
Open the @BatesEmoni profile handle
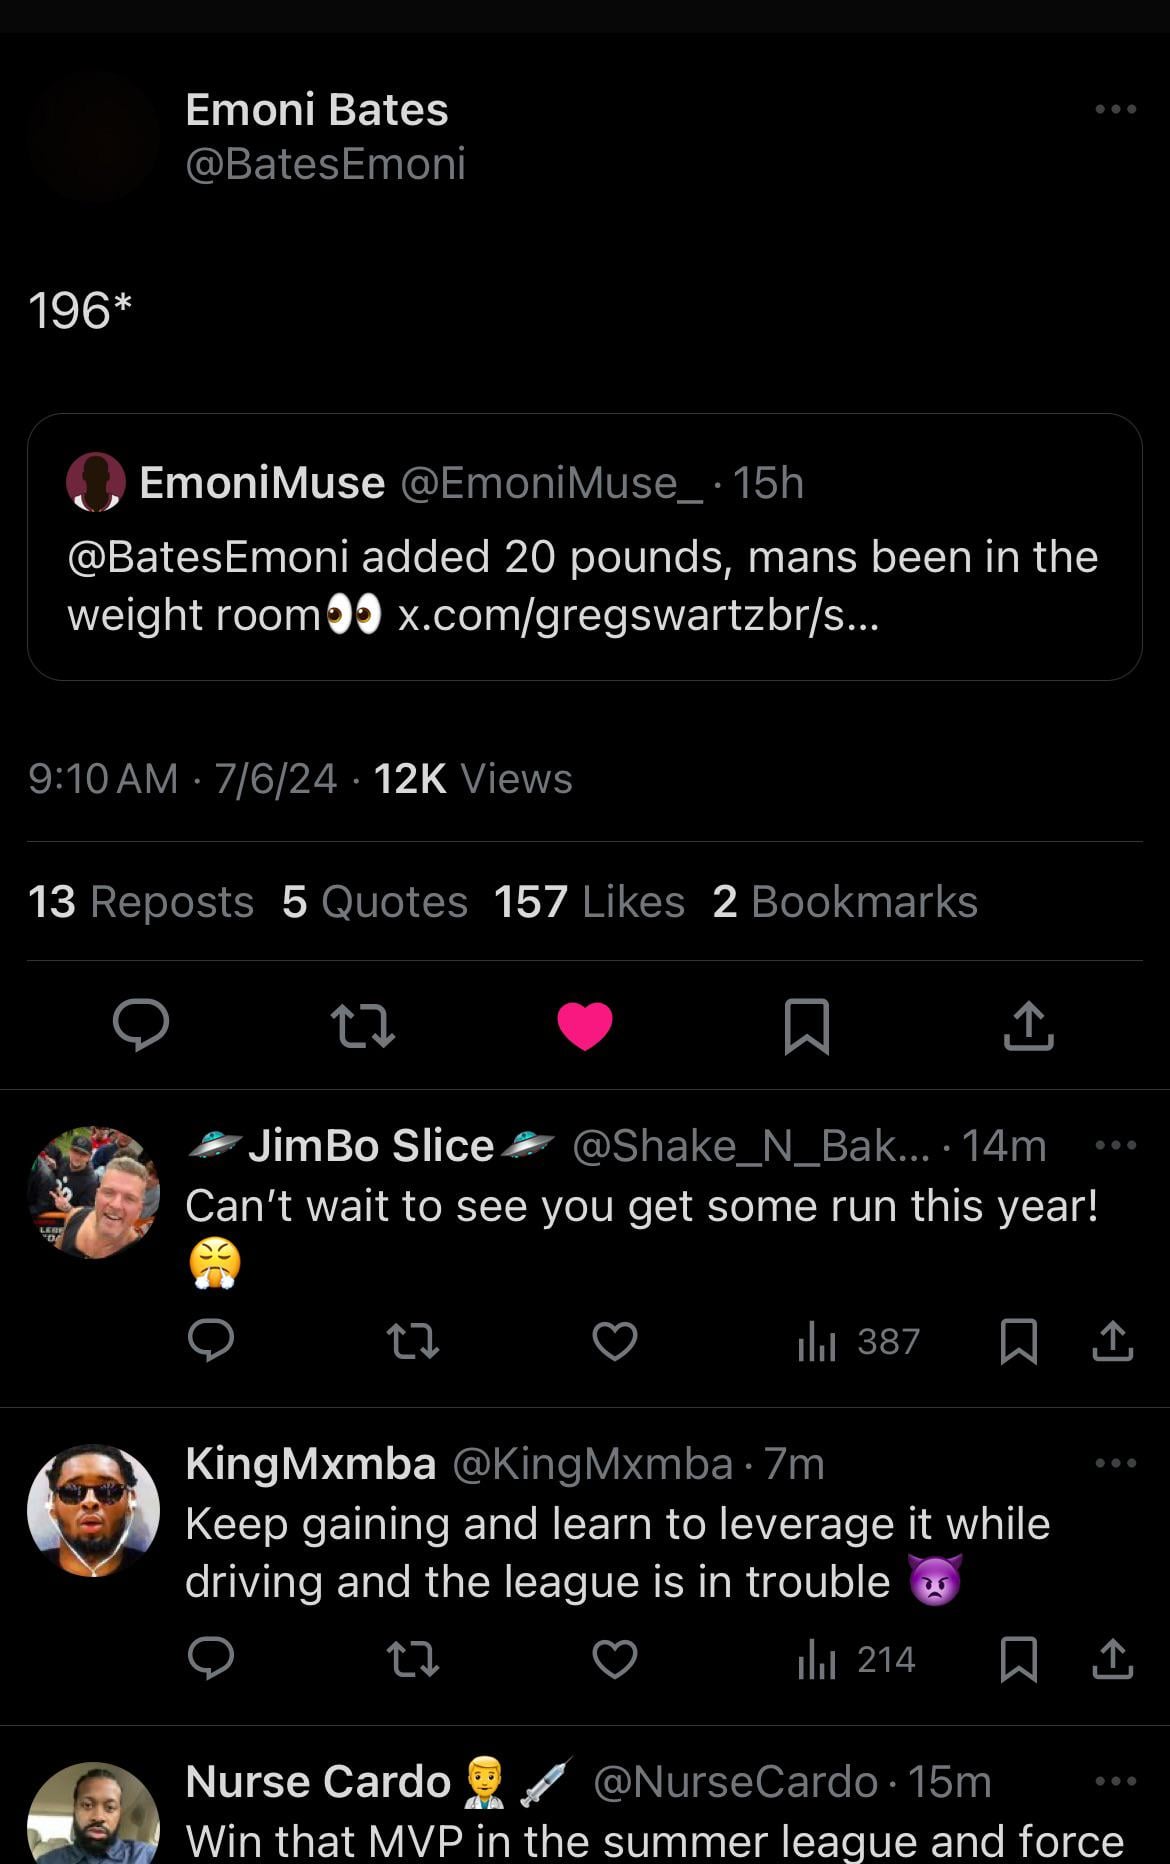pyautogui.click(x=325, y=164)
